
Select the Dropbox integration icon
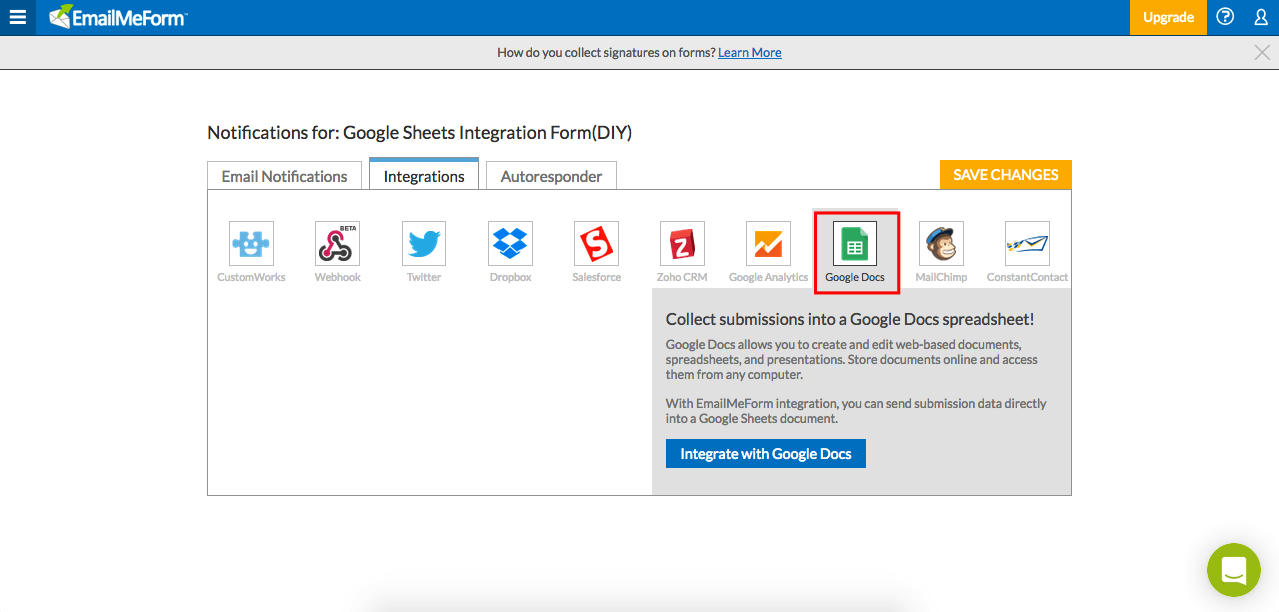pos(510,244)
